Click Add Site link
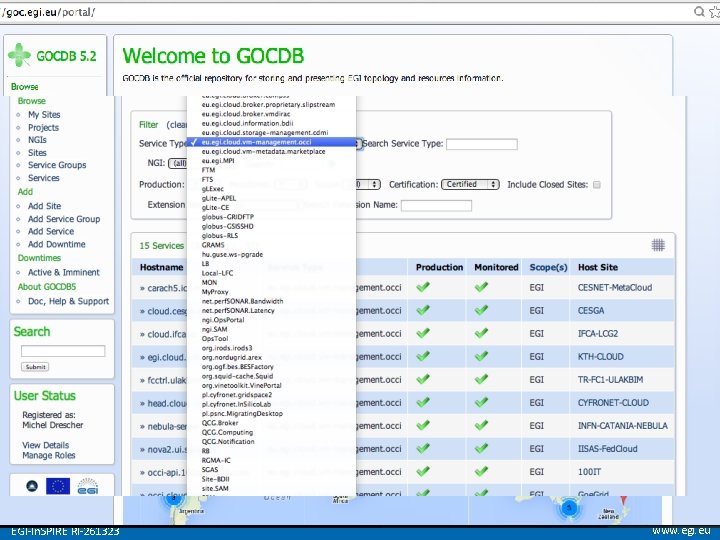This screenshot has height=540, width=720. (x=44, y=206)
